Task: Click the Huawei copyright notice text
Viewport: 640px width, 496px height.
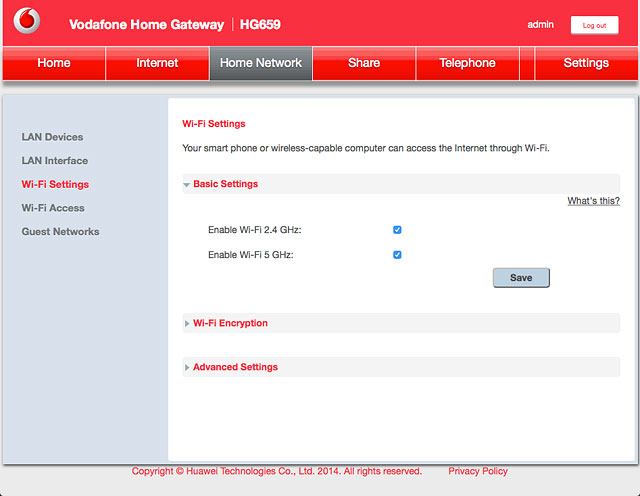Action: point(276,471)
